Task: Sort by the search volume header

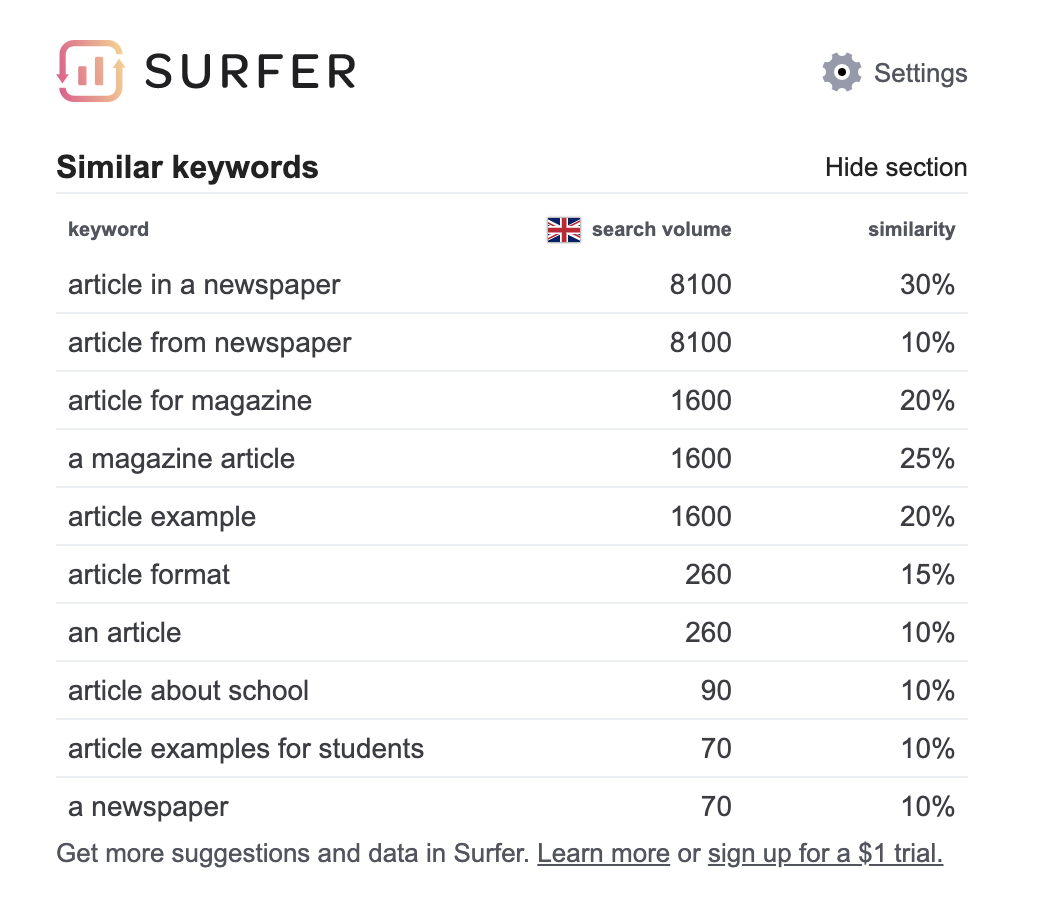Action: coord(661,229)
